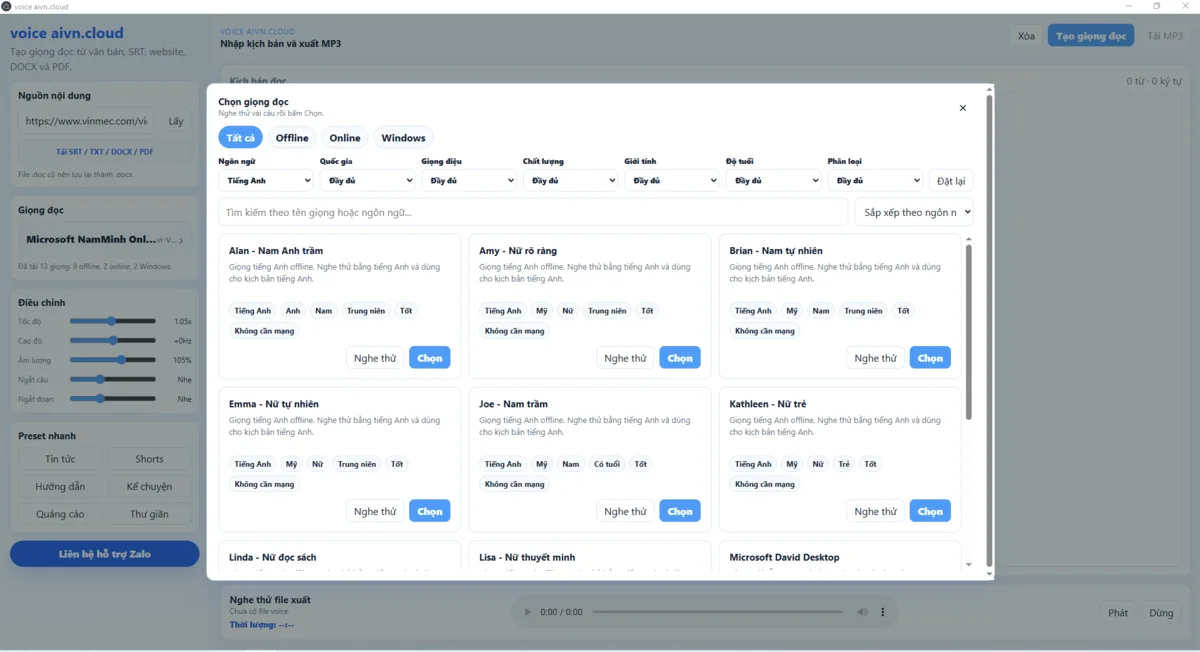The height and width of the screenshot is (652, 1200).
Task: Open the Giới tính dropdown
Action: (x=672, y=181)
